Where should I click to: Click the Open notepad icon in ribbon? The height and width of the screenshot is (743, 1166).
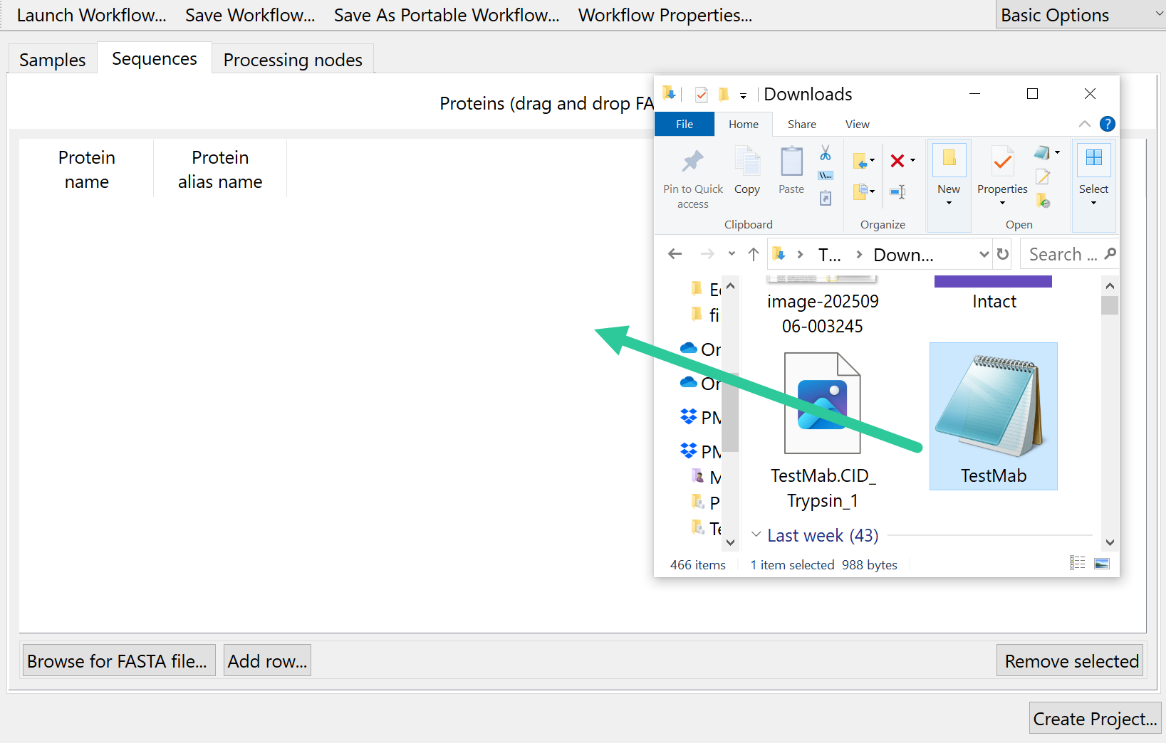pyautogui.click(x=1042, y=152)
